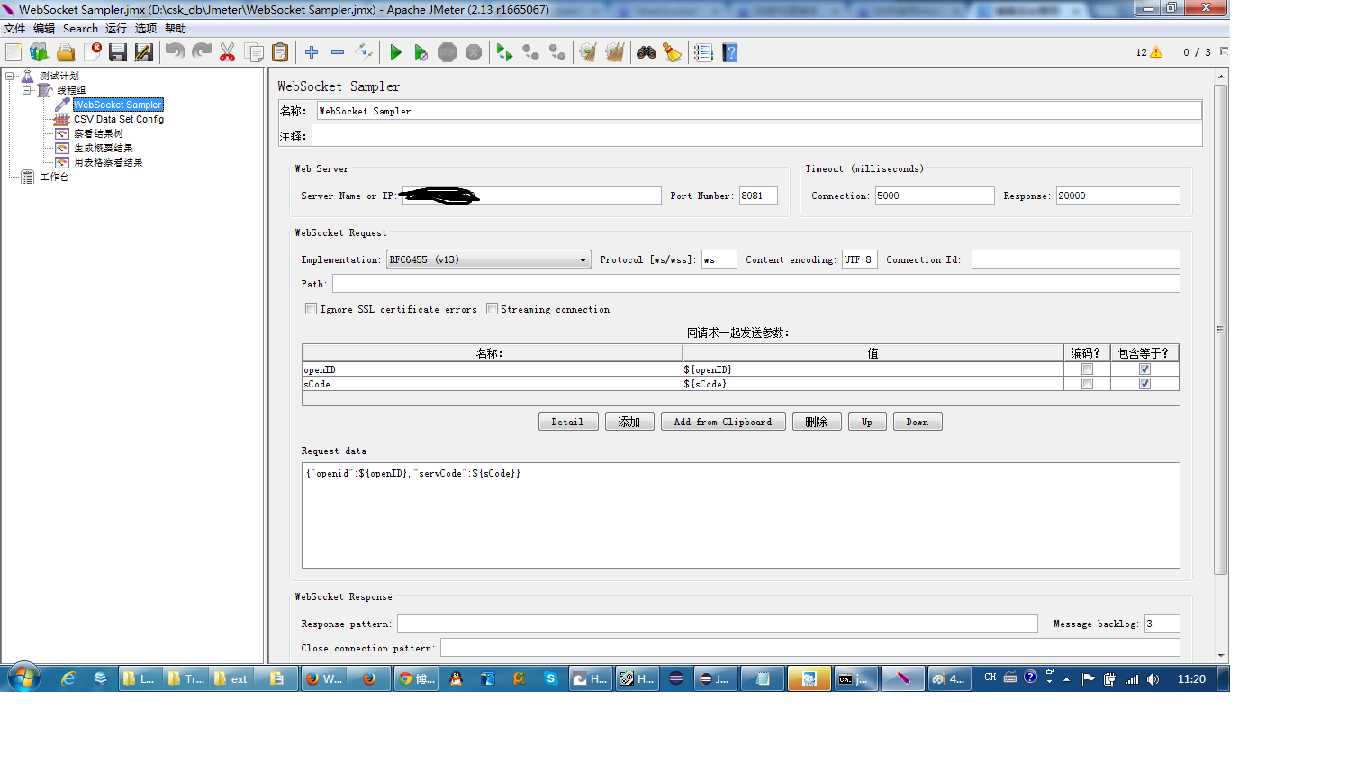This screenshot has height=768, width=1366.
Task: Click the Response timeout field
Action: pos(1118,196)
